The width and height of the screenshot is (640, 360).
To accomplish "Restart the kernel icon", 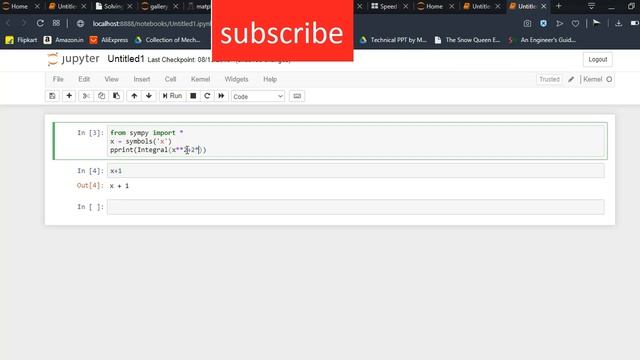I will (x=207, y=96).
